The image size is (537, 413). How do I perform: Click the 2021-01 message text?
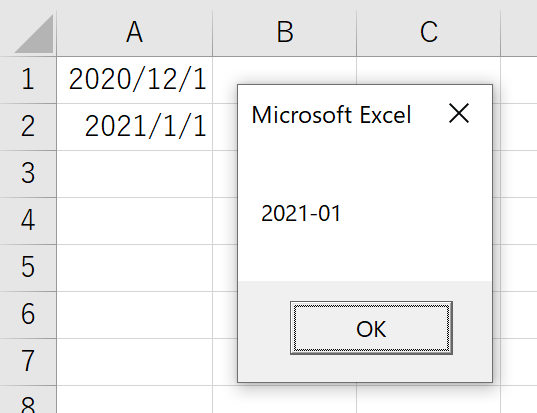tap(301, 213)
